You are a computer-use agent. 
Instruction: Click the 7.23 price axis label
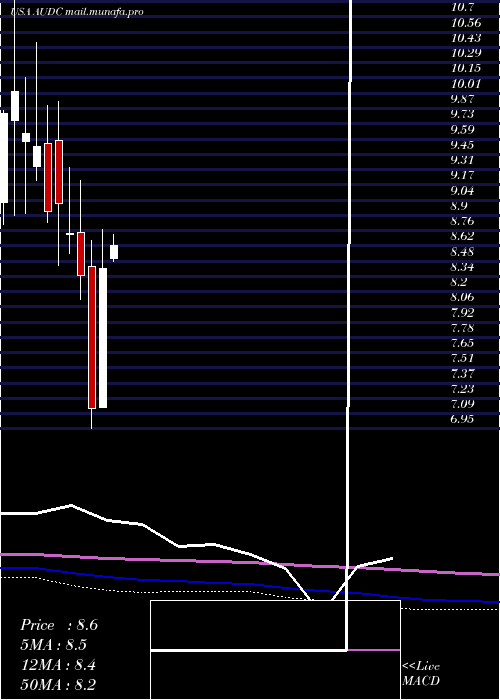(463, 388)
